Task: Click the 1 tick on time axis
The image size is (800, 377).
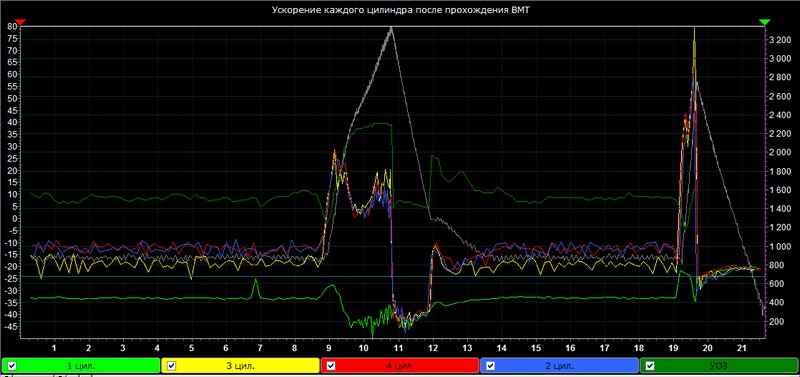Action: (x=54, y=348)
